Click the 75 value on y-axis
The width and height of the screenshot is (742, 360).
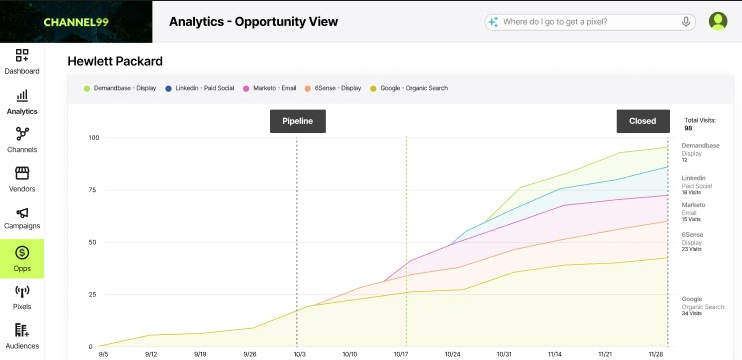[93, 190]
